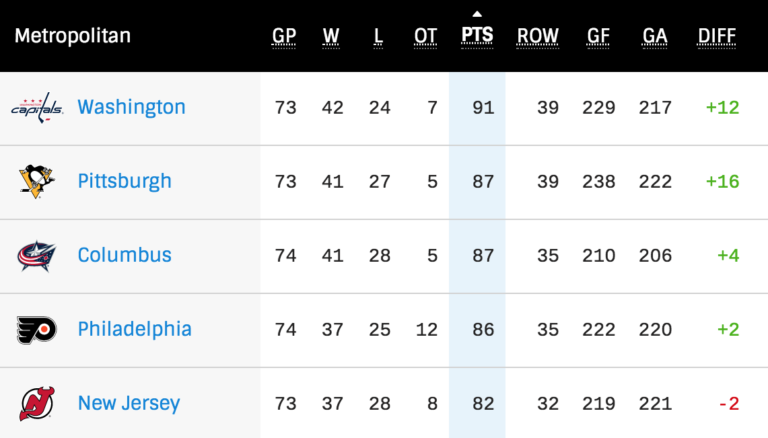Sort standings by GP column
768x438 pixels.
click(285, 36)
